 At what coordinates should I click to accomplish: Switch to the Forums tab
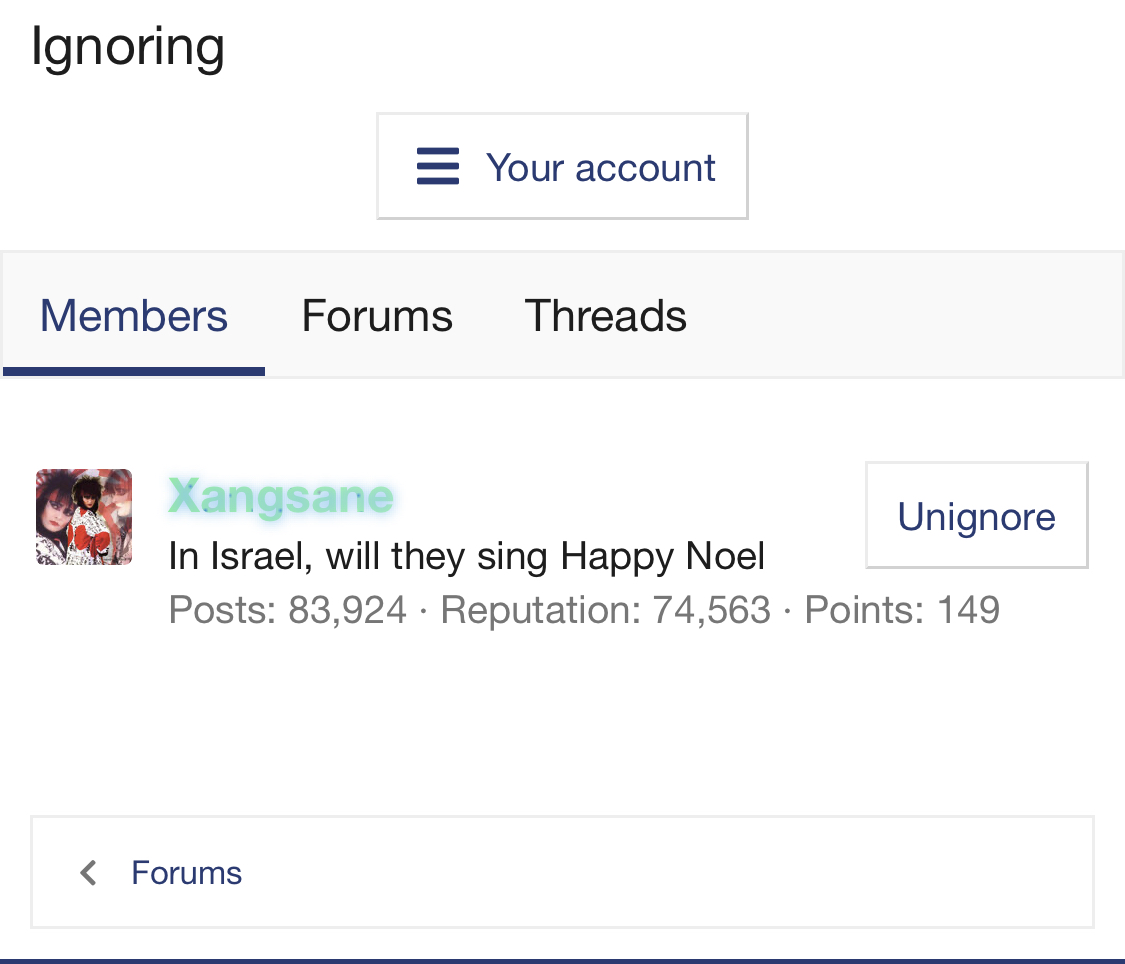(x=377, y=316)
